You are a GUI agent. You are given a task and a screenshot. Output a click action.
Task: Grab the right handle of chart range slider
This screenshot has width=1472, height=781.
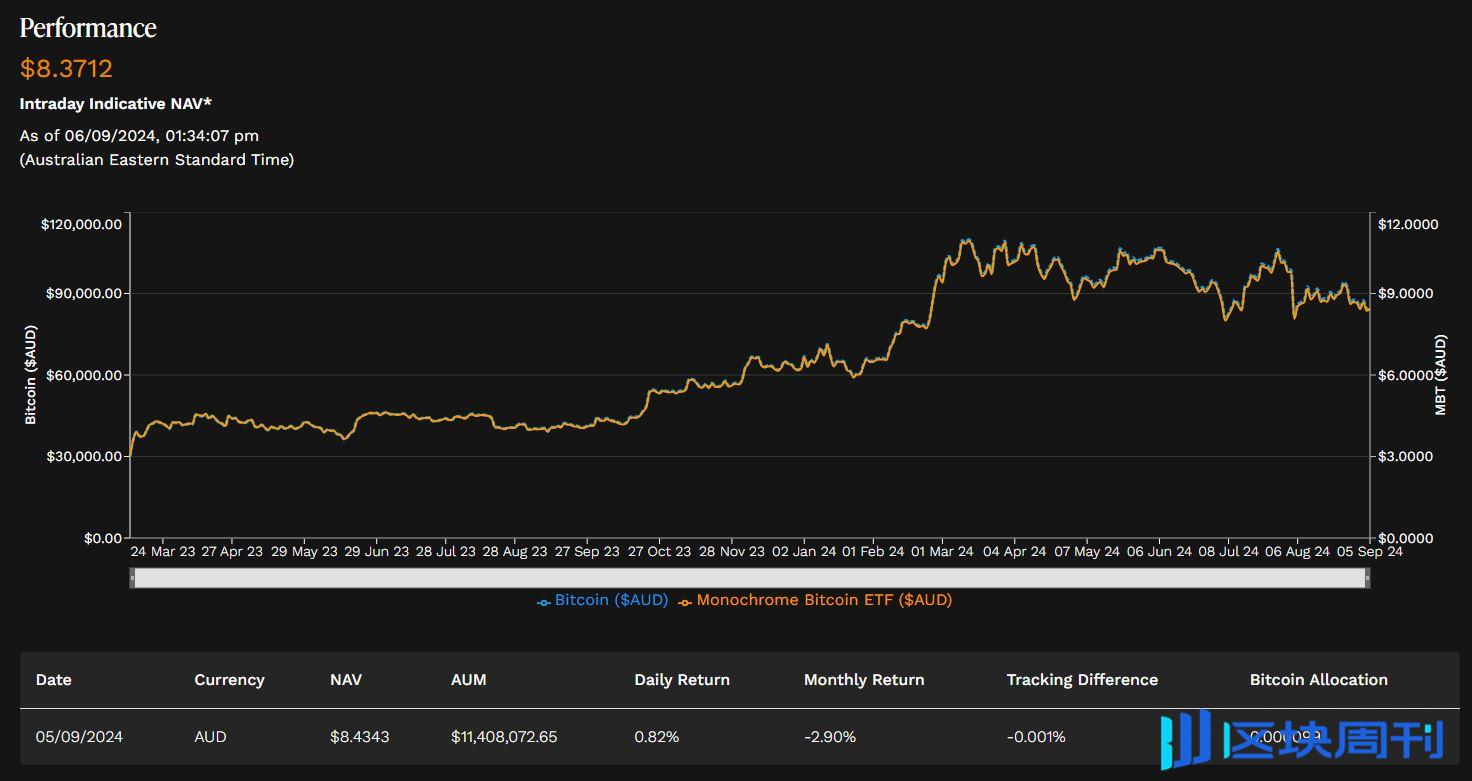coord(1367,578)
